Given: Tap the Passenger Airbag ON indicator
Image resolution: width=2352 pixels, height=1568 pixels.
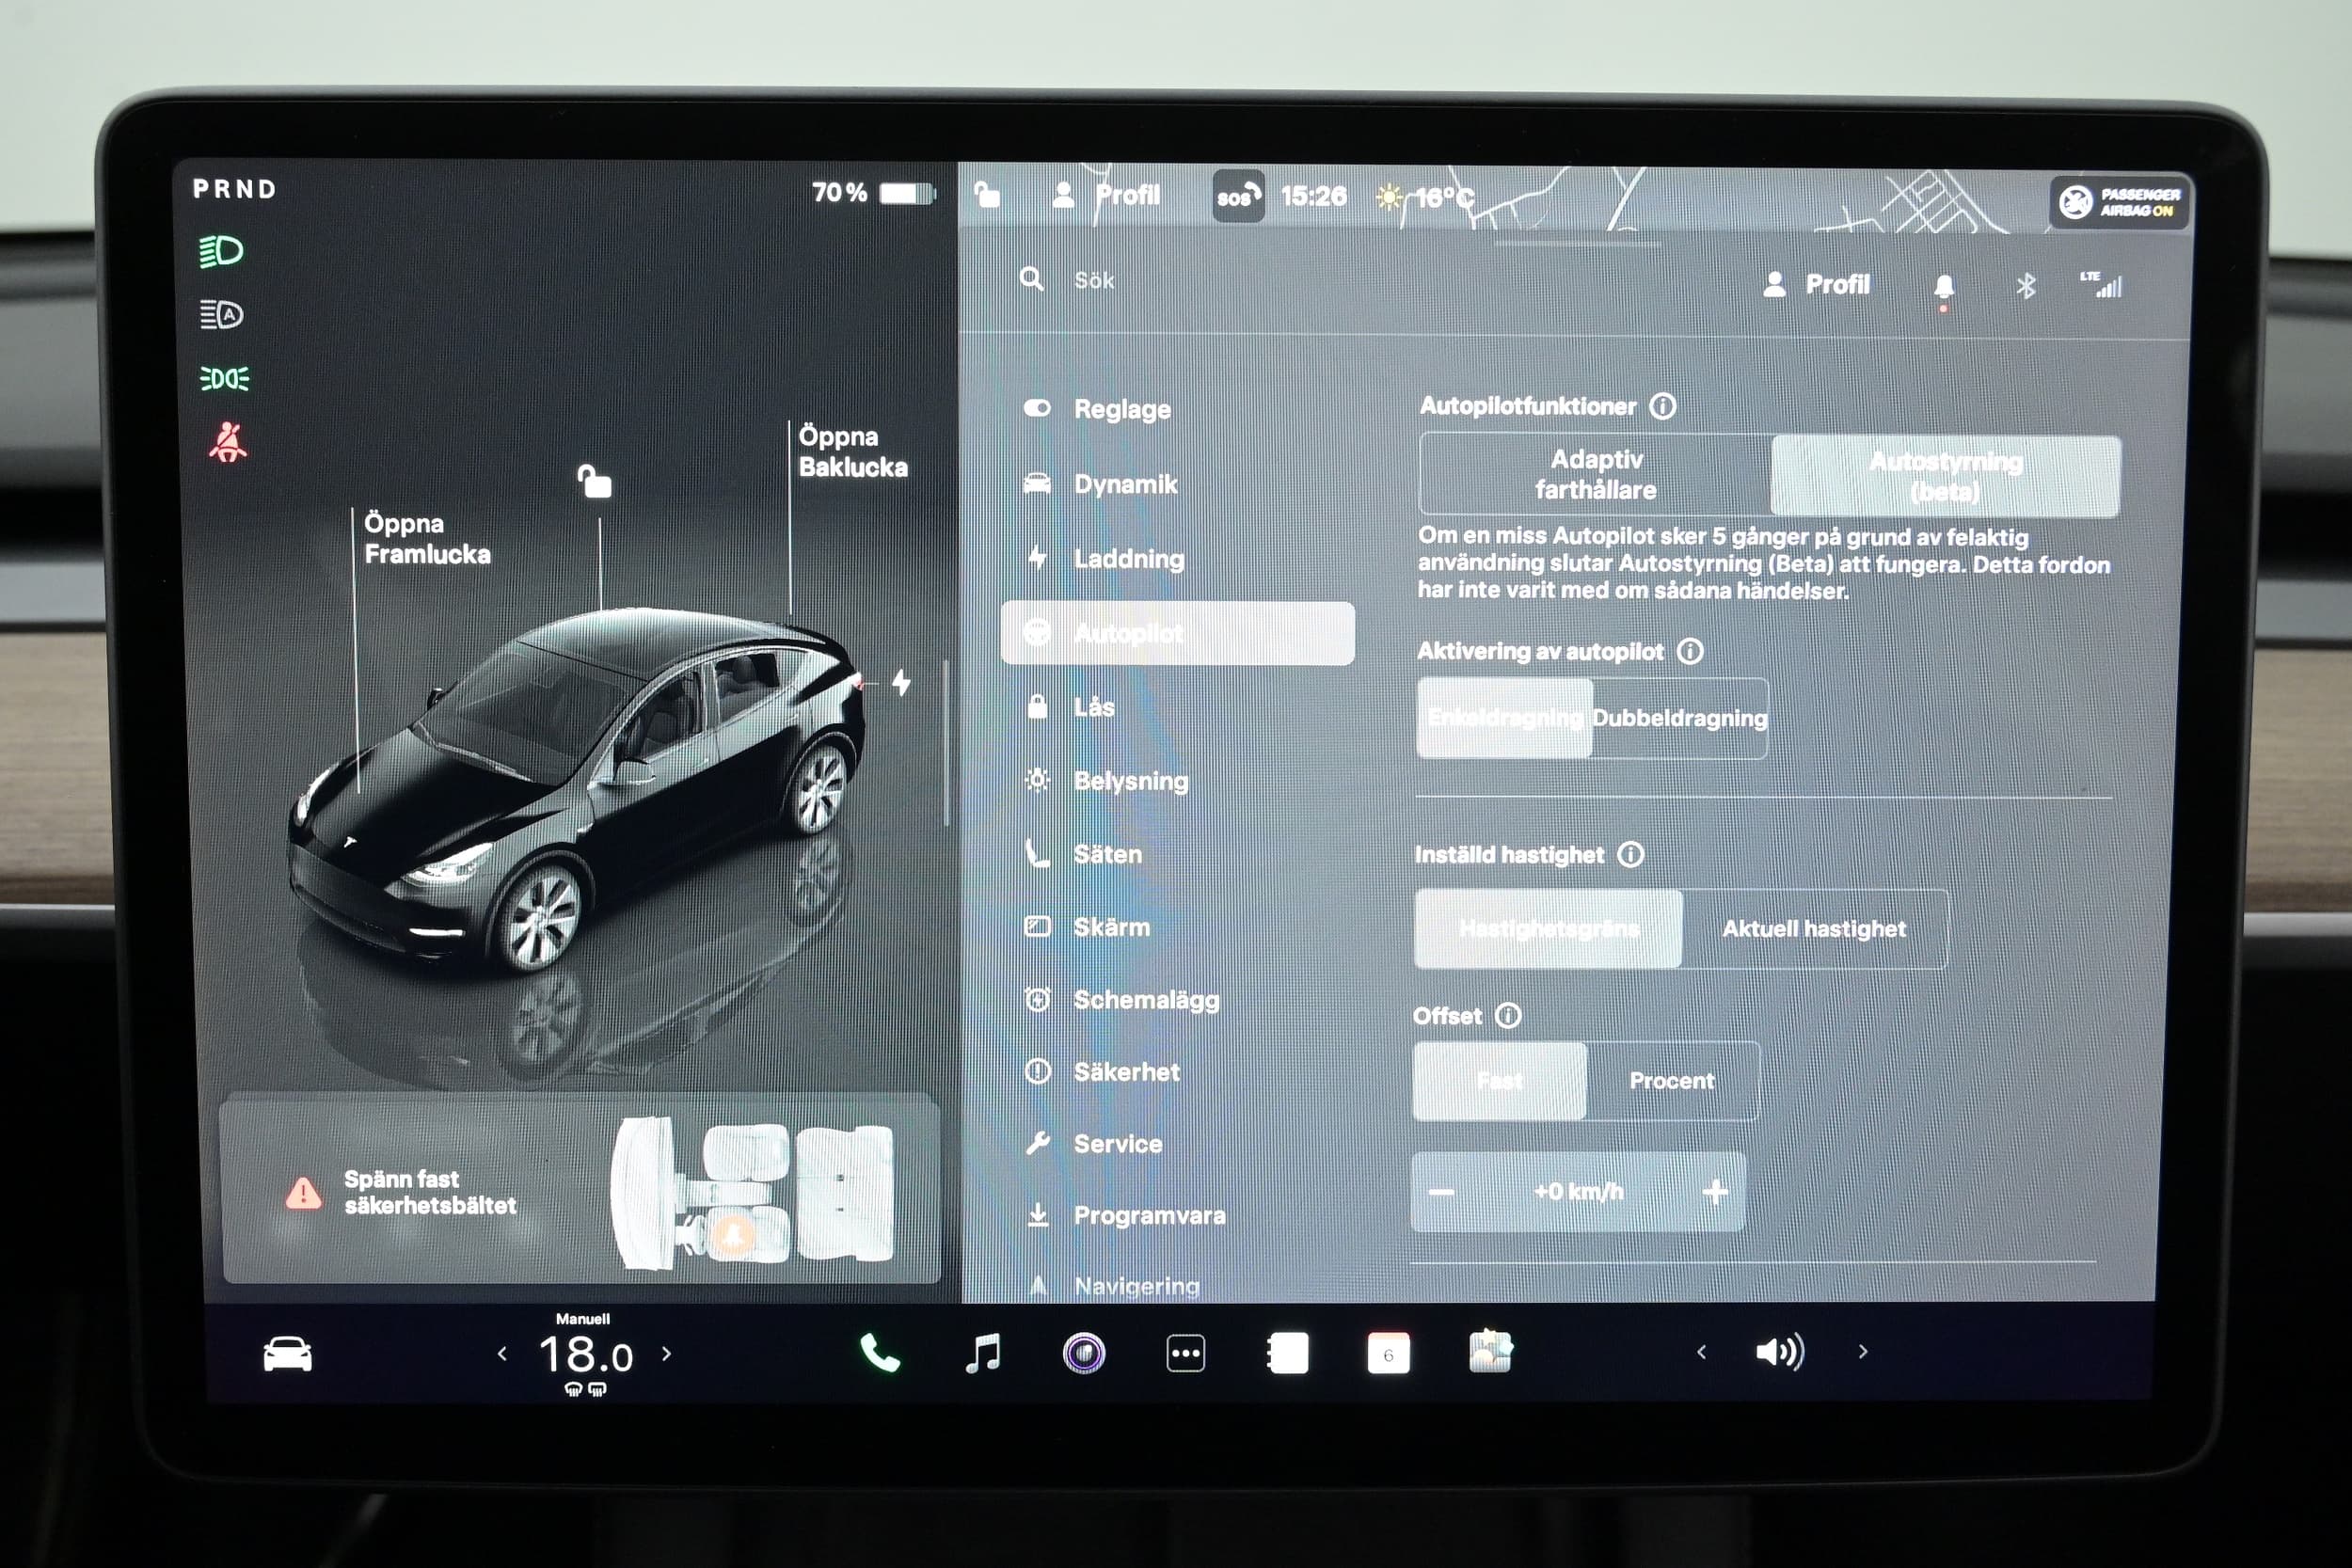Looking at the screenshot, I should [2119, 202].
